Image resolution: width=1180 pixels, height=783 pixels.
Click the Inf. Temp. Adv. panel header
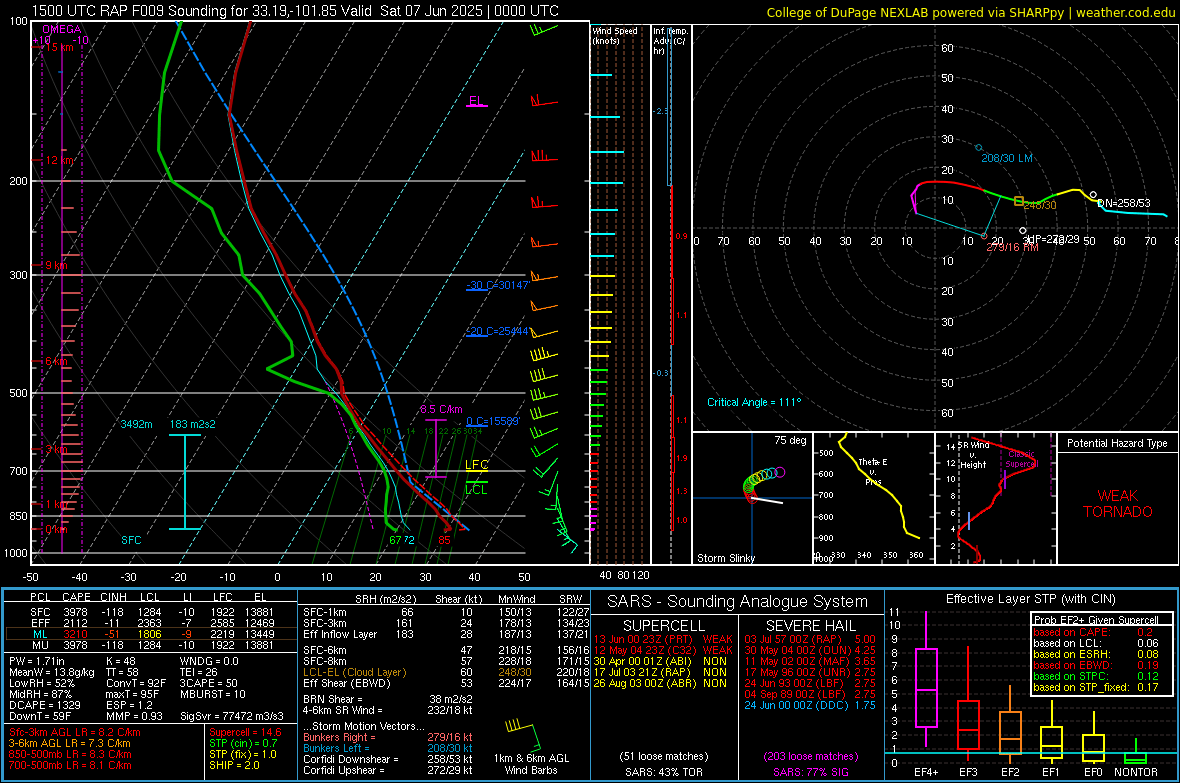click(x=671, y=41)
